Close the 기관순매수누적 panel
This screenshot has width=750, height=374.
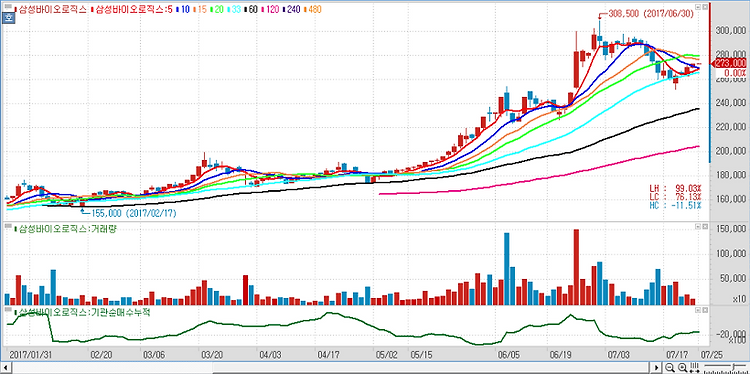pyautogui.click(x=705, y=311)
